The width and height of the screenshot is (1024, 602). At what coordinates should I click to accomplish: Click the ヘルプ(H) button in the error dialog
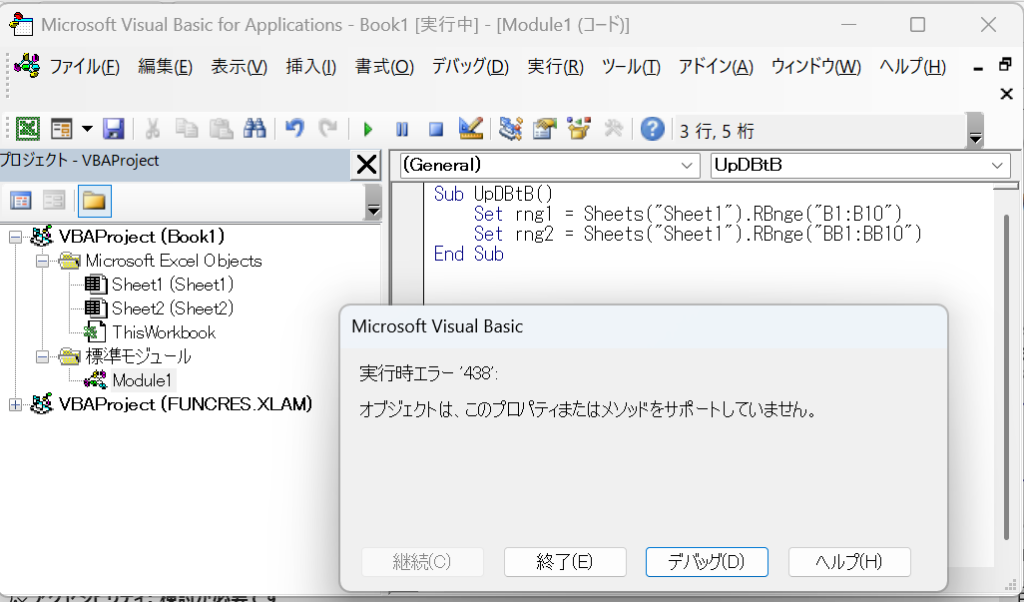(850, 562)
